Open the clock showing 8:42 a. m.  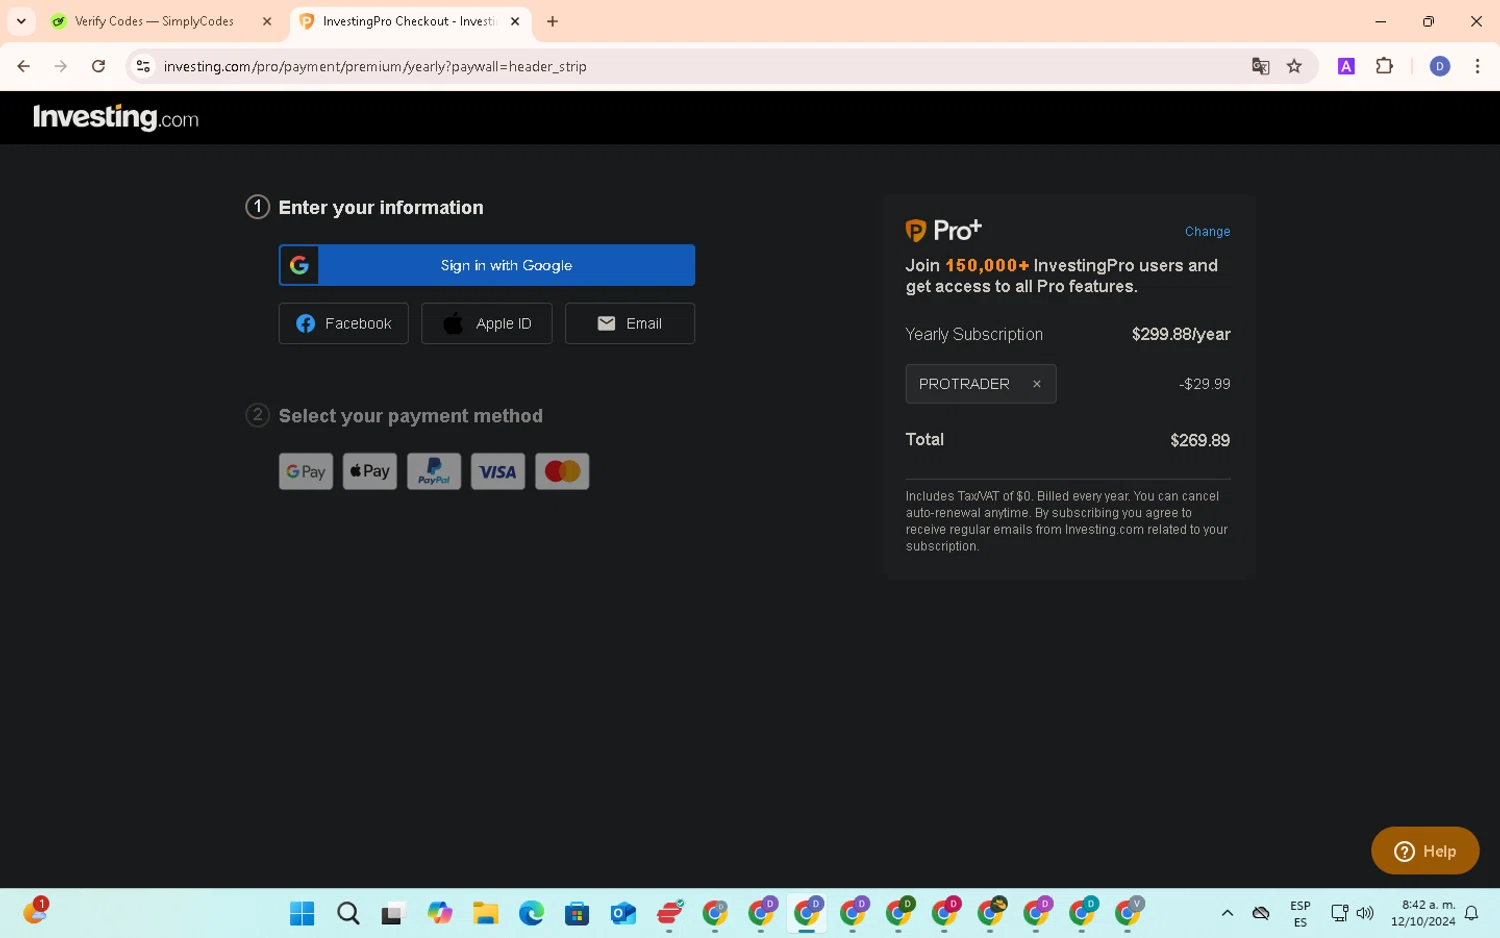pyautogui.click(x=1422, y=913)
